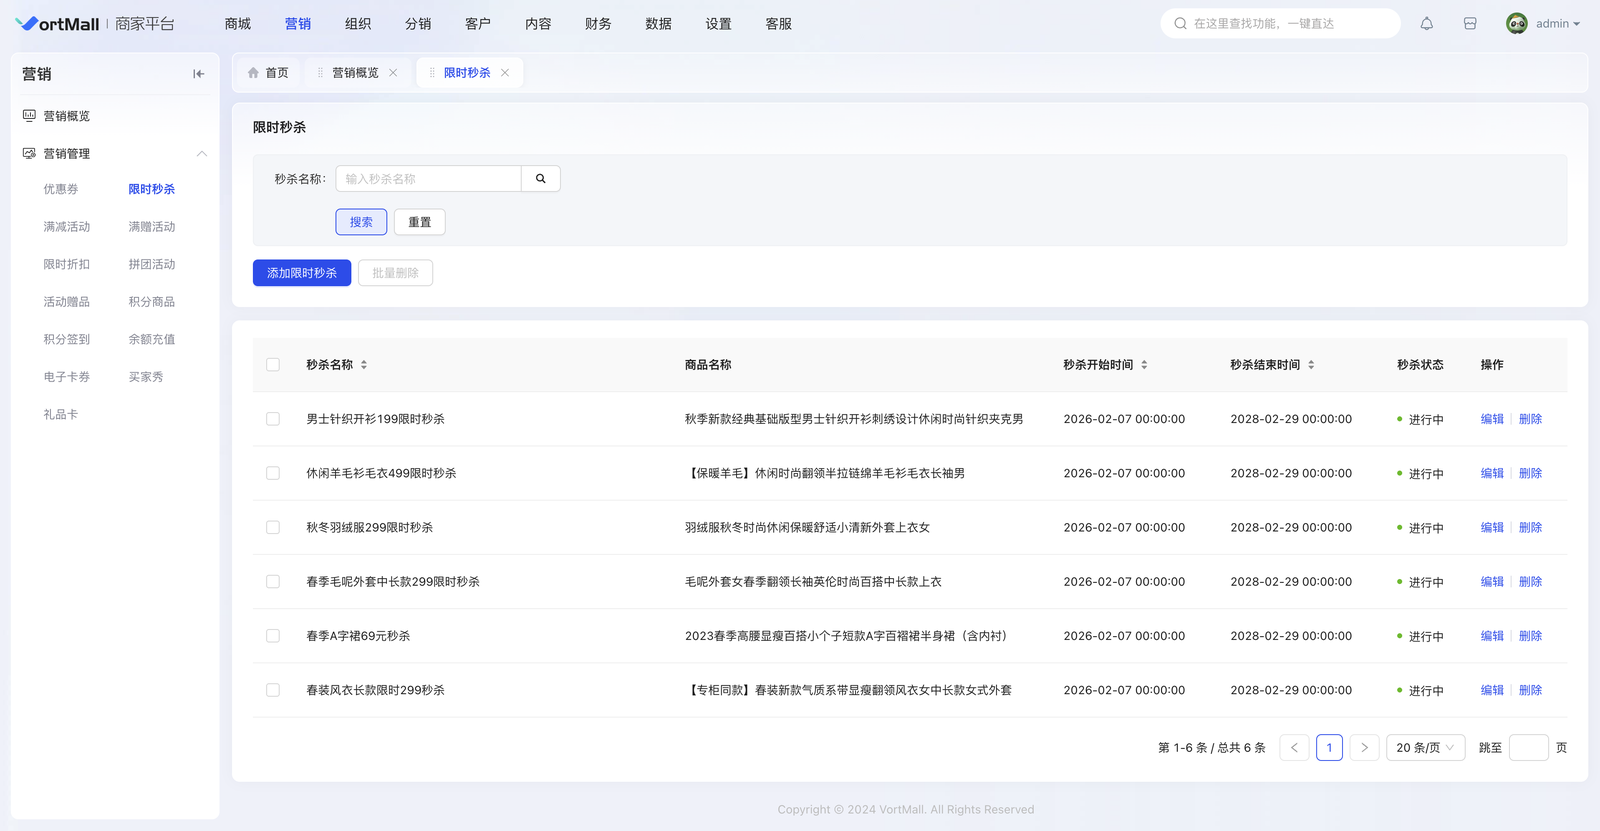Click the magnifier search icon button
The width and height of the screenshot is (1600, 831).
(x=541, y=179)
